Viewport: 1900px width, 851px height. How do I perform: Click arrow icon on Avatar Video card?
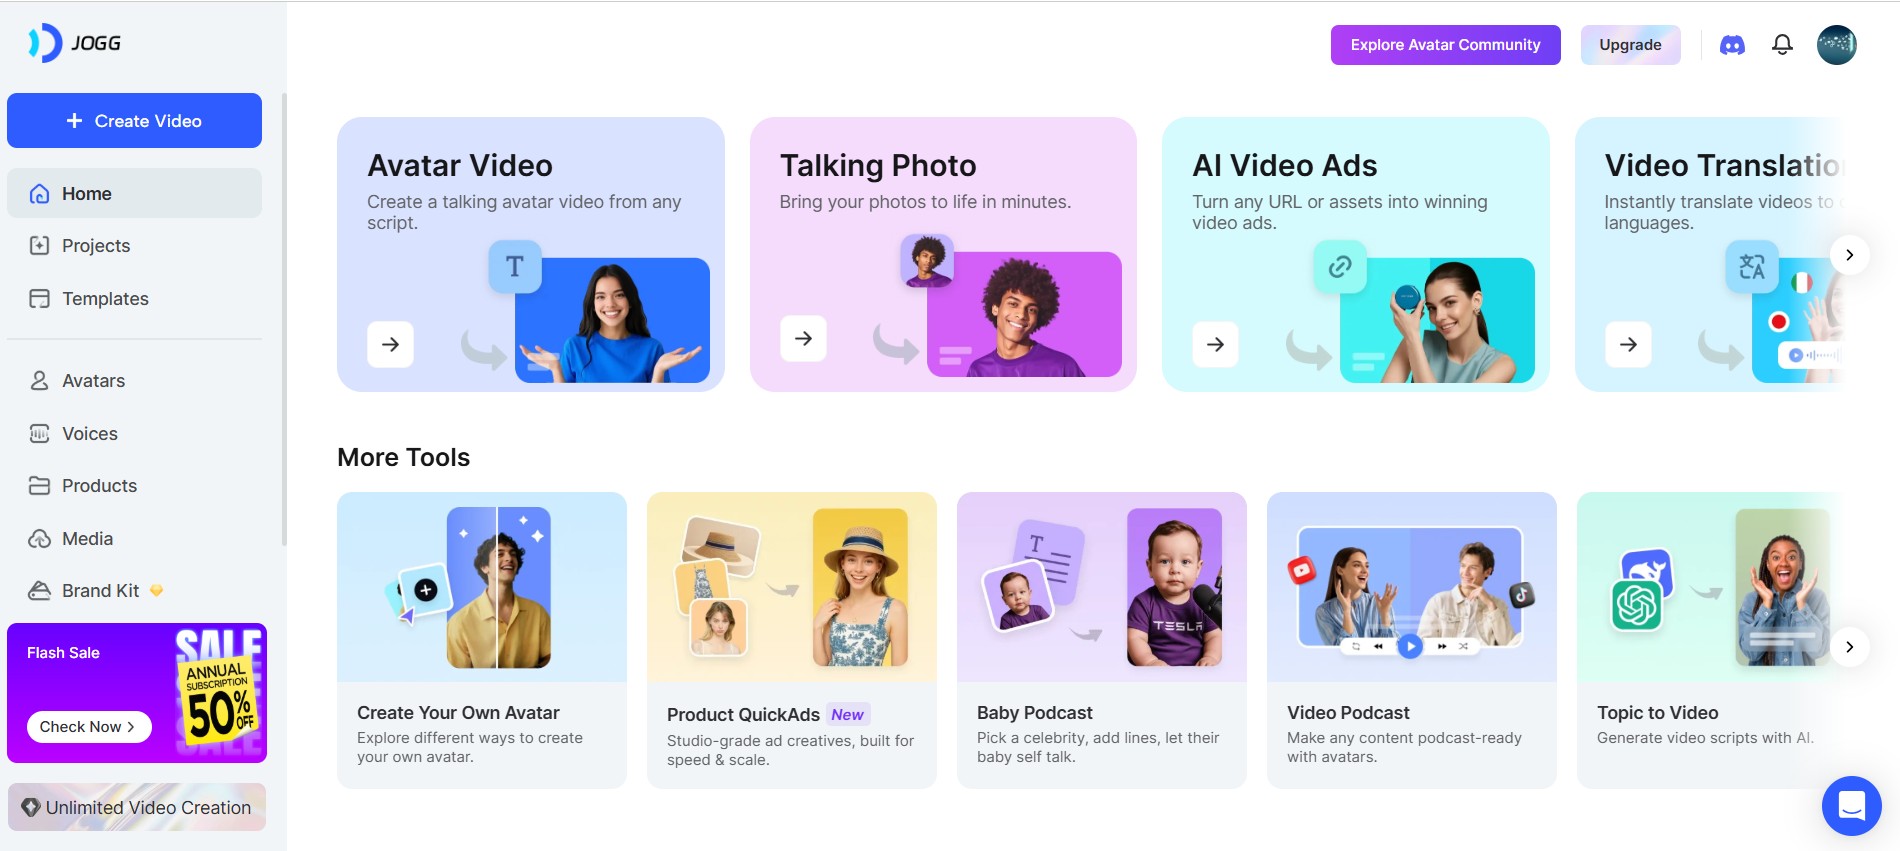[391, 344]
